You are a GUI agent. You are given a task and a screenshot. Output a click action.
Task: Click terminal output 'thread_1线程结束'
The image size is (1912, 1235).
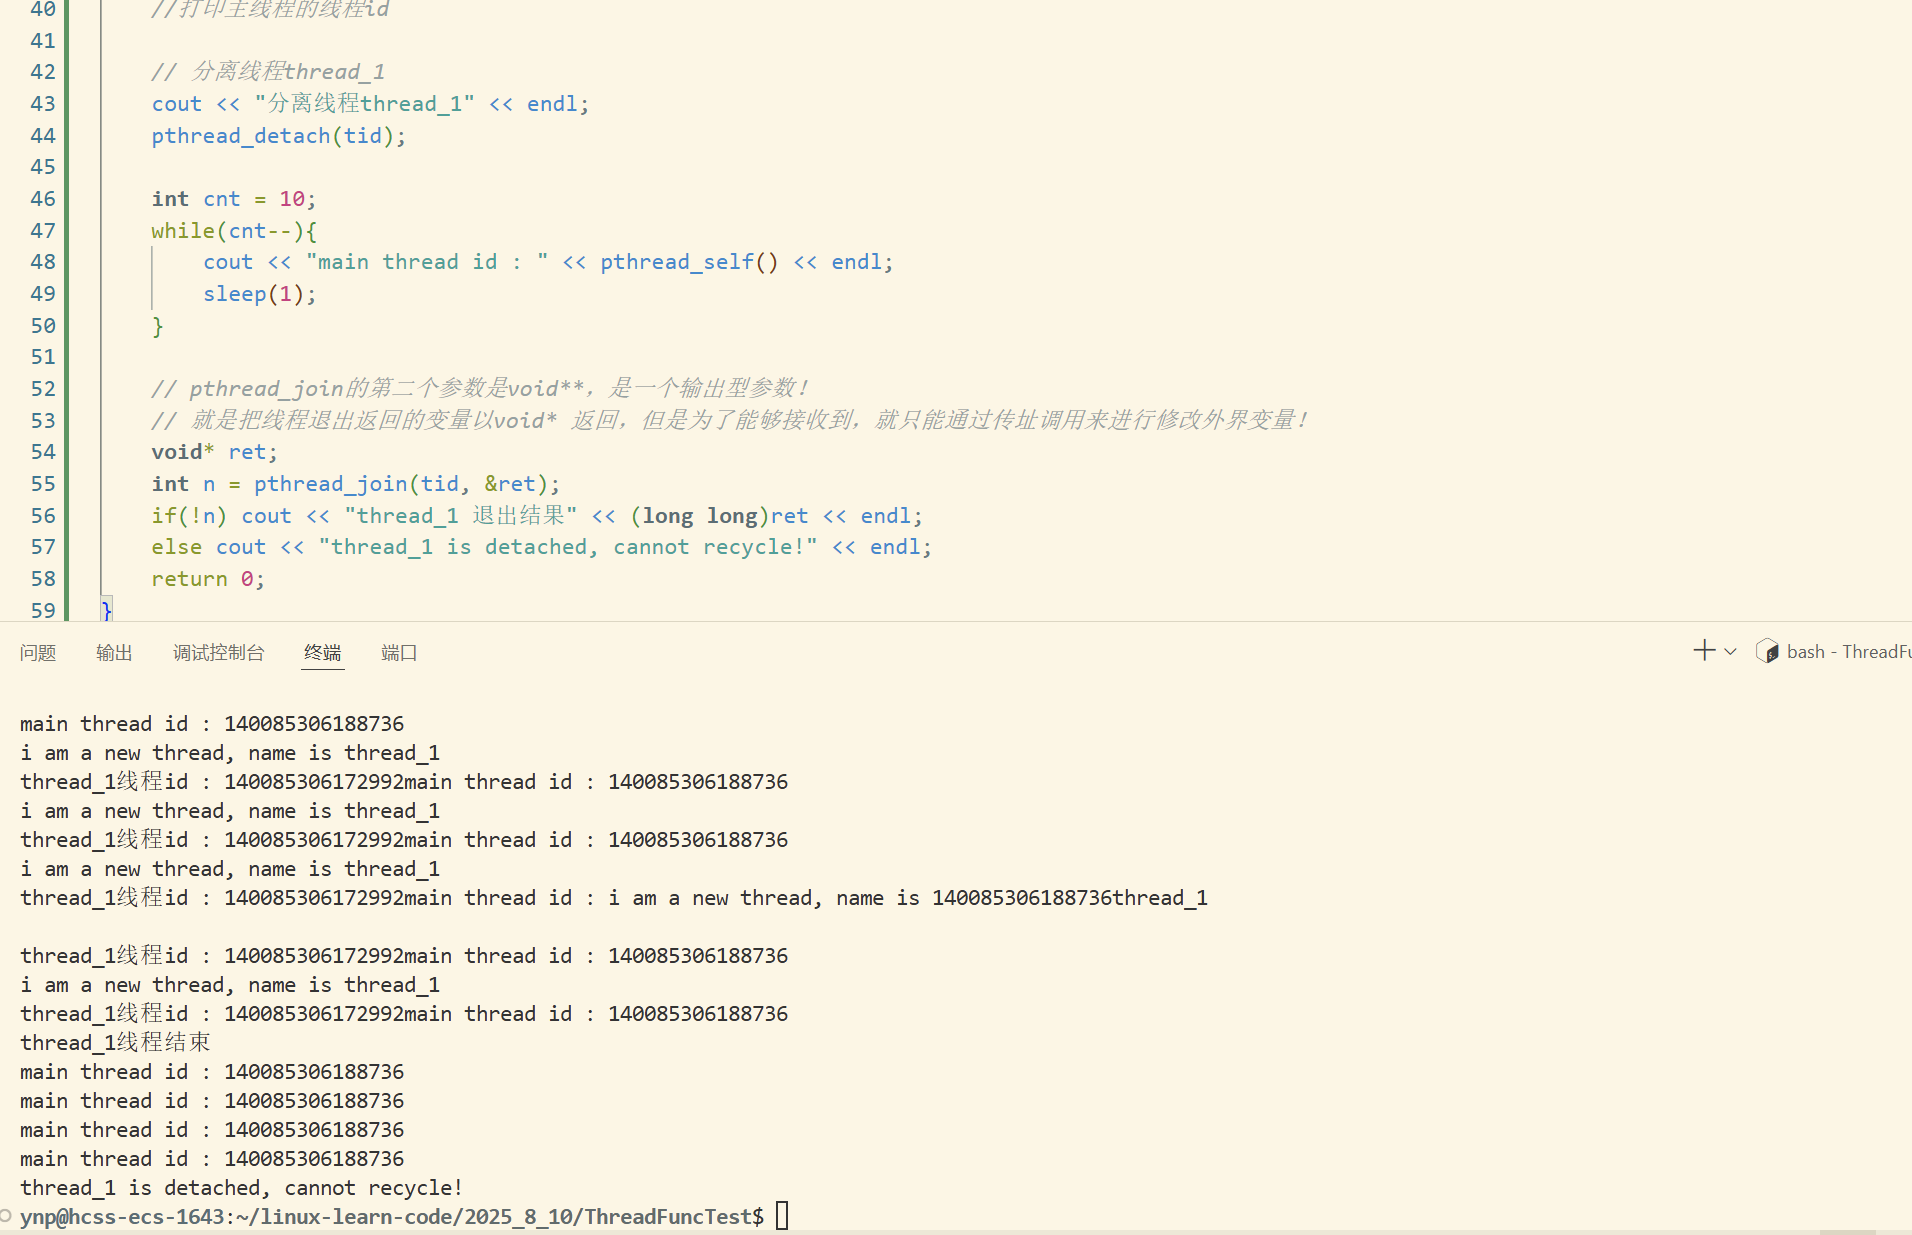coord(115,1043)
